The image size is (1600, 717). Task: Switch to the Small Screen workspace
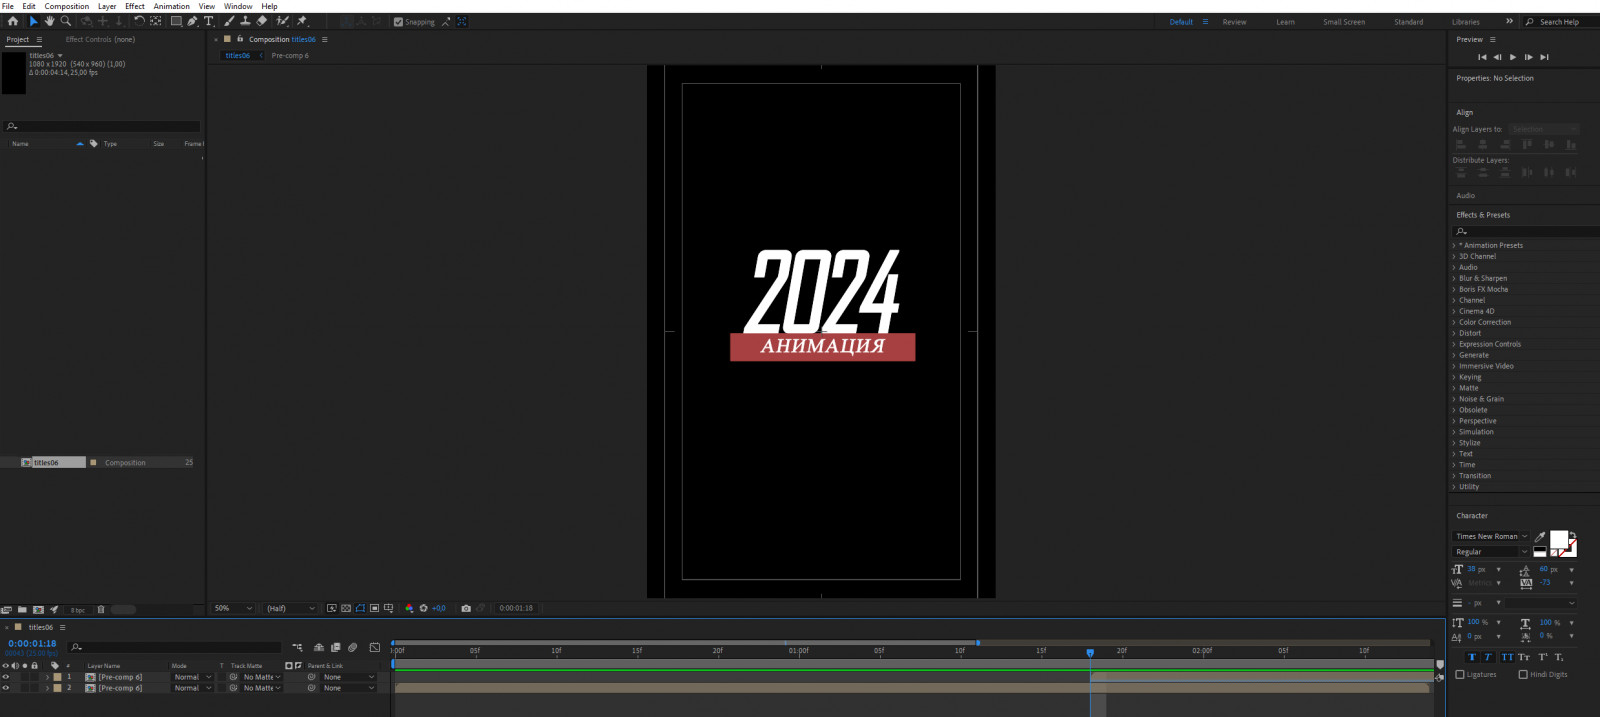[1344, 22]
